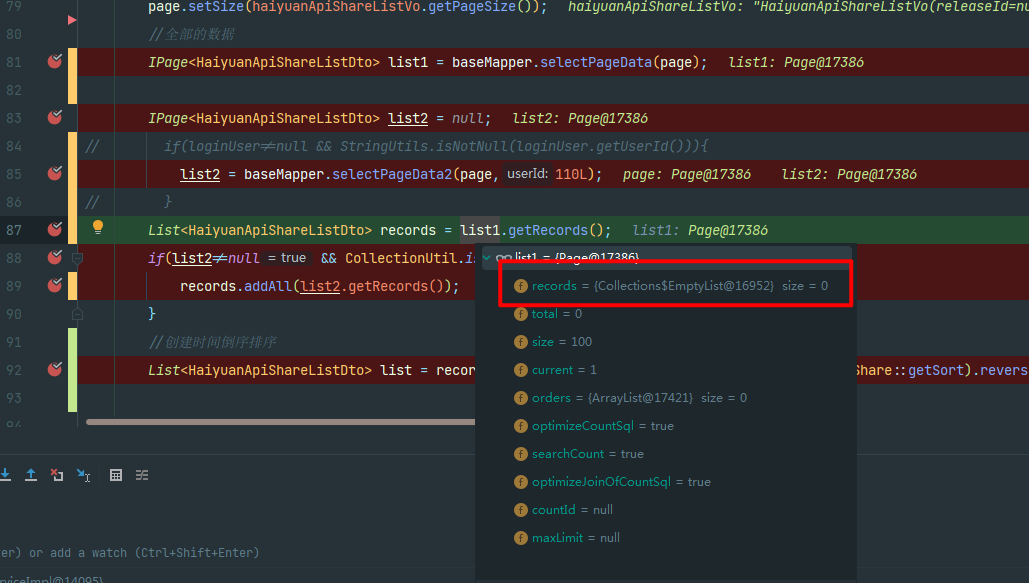Click the Step Out upload-arrow icon
Image resolution: width=1029 pixels, height=583 pixels.
click(x=31, y=475)
